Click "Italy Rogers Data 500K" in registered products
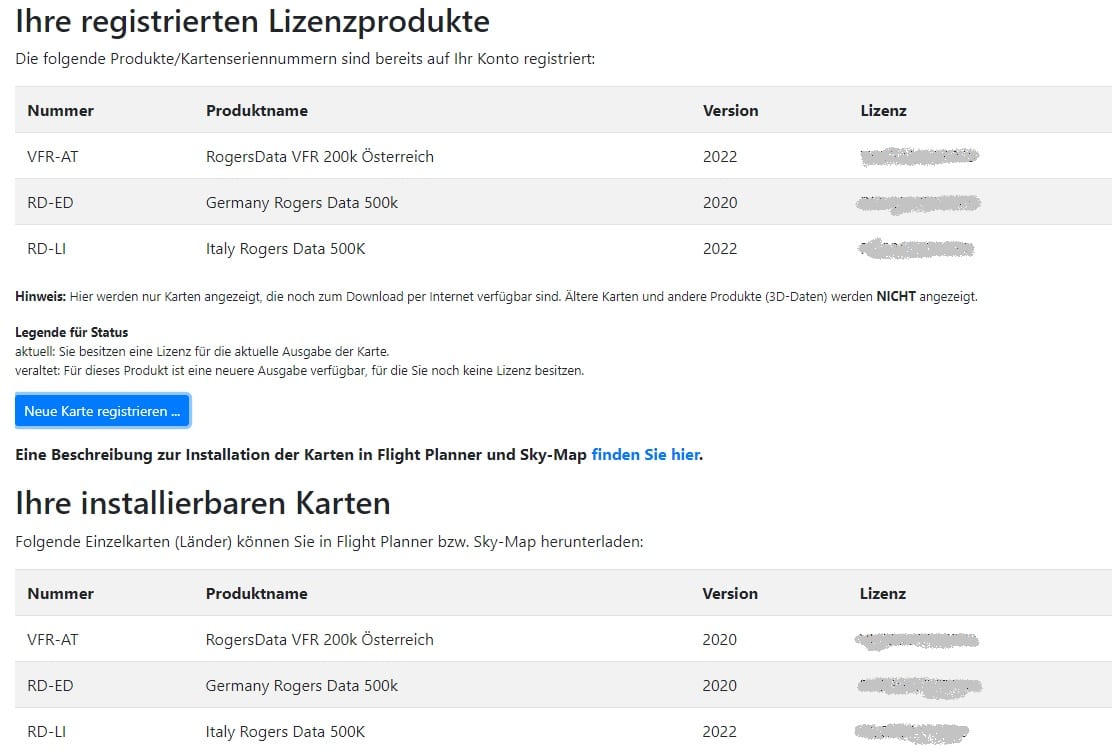The width and height of the screenshot is (1112, 753). point(285,248)
